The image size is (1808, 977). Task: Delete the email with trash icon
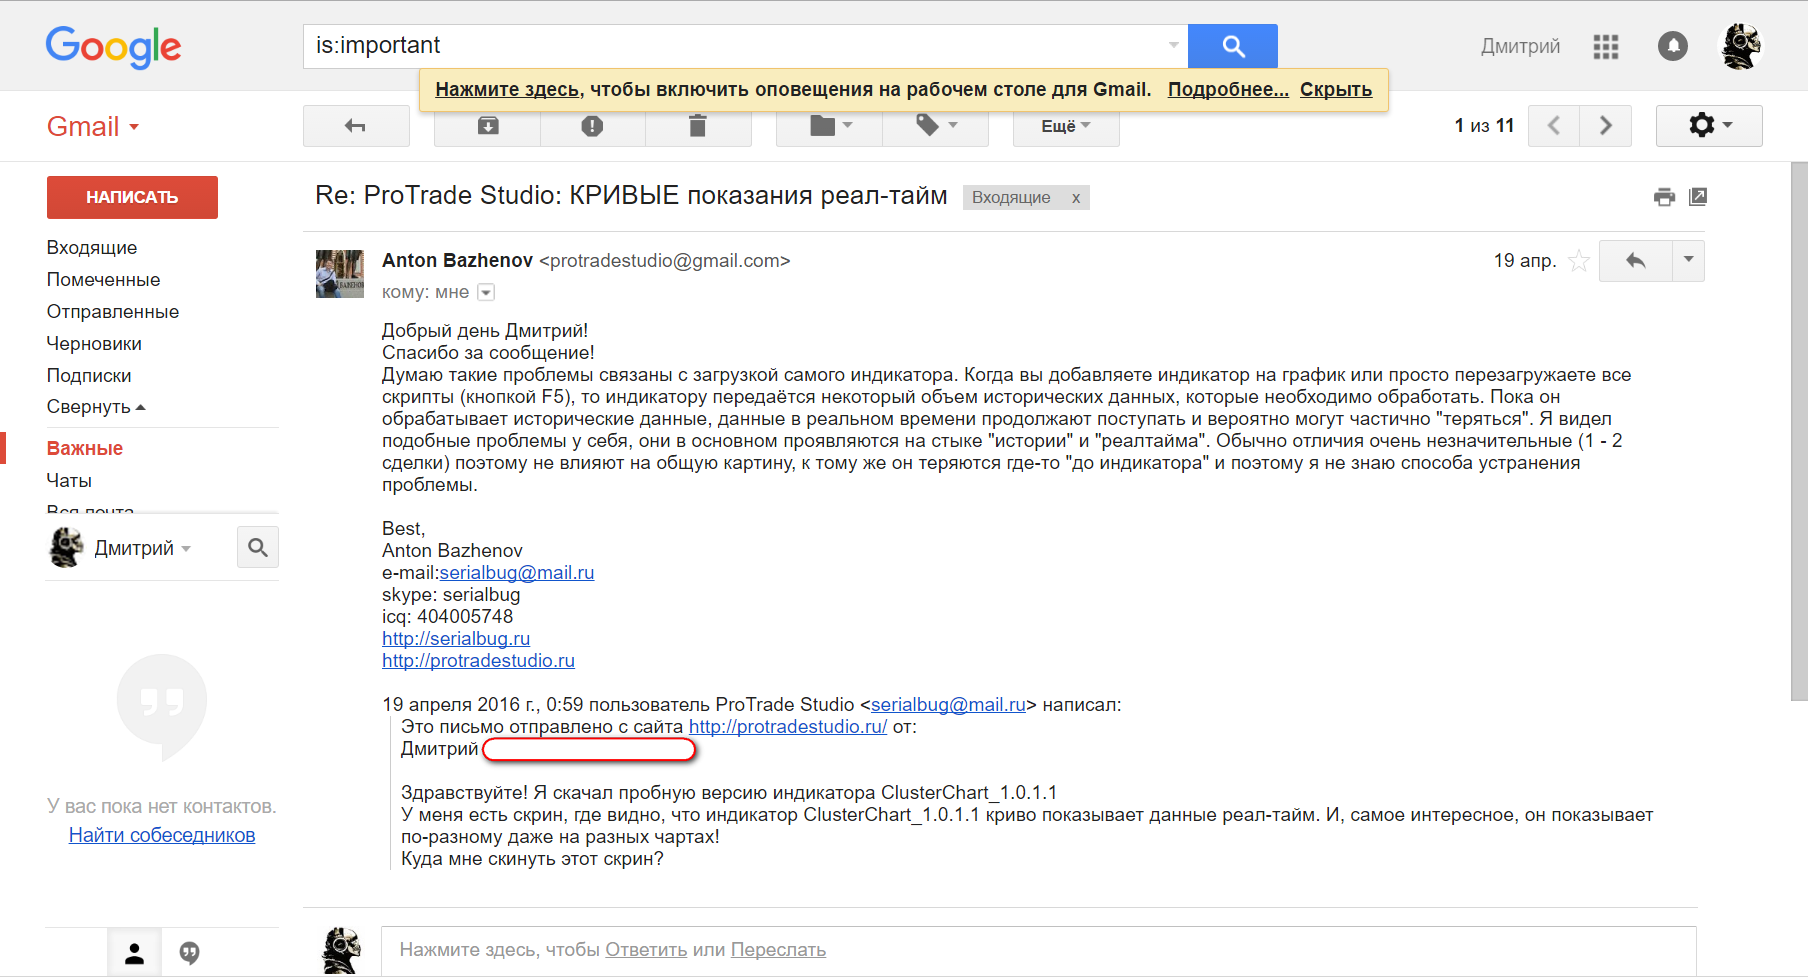click(x=698, y=126)
